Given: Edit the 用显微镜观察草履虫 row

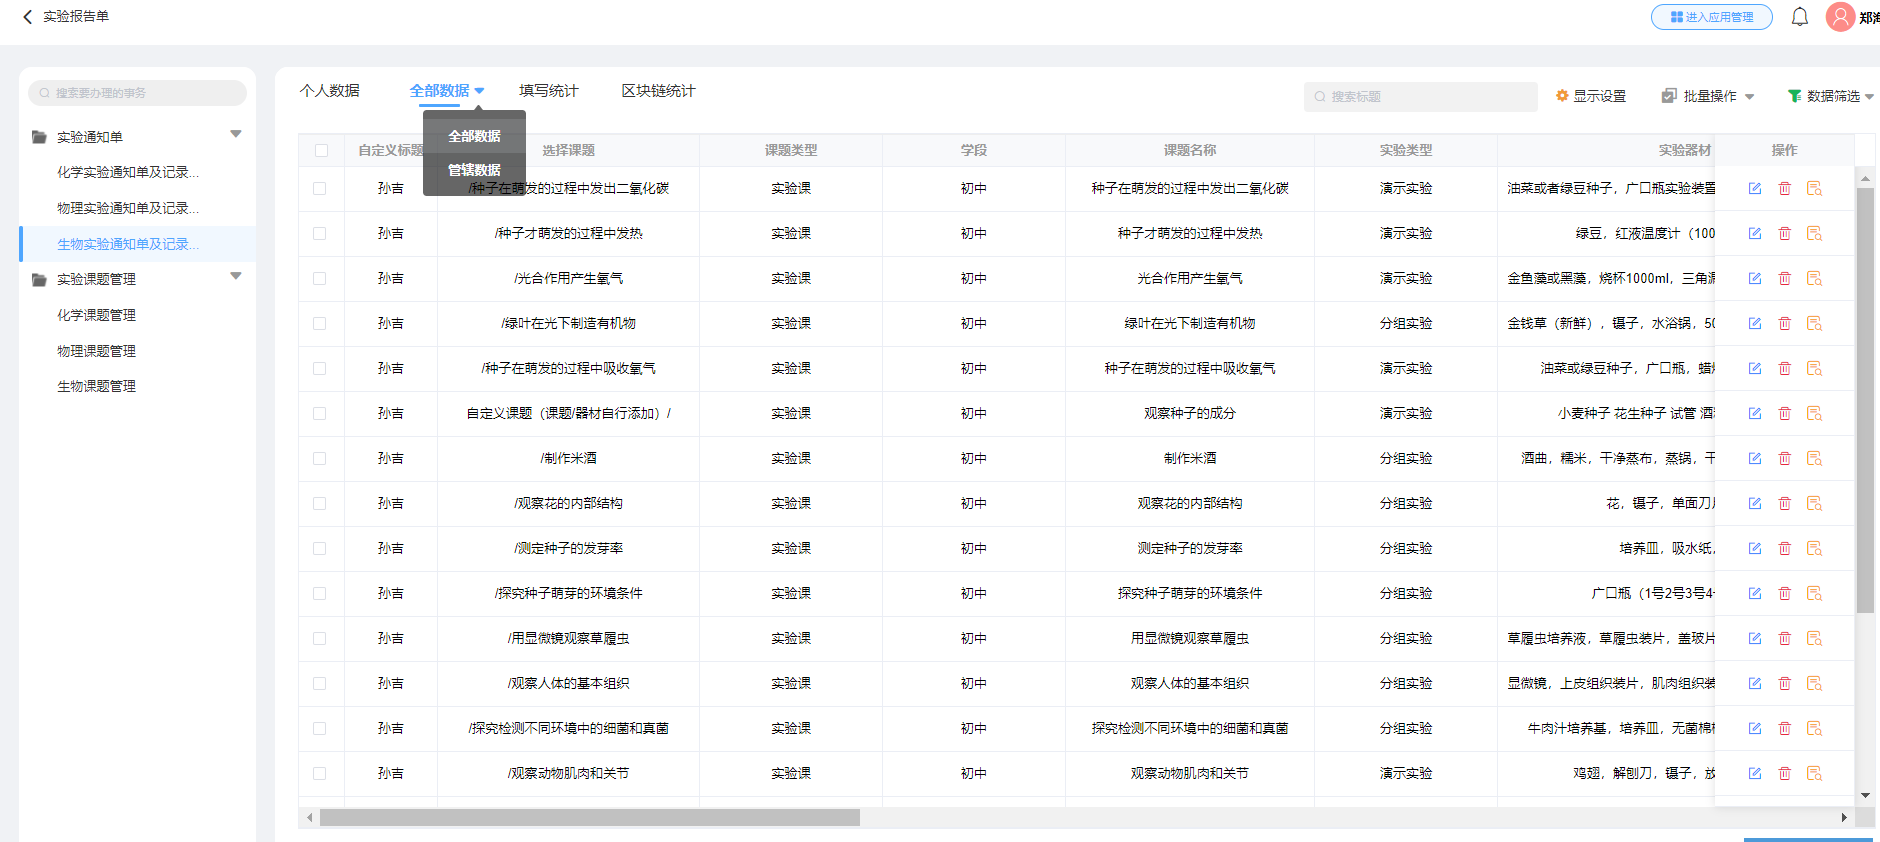Looking at the screenshot, I should 1755,638.
